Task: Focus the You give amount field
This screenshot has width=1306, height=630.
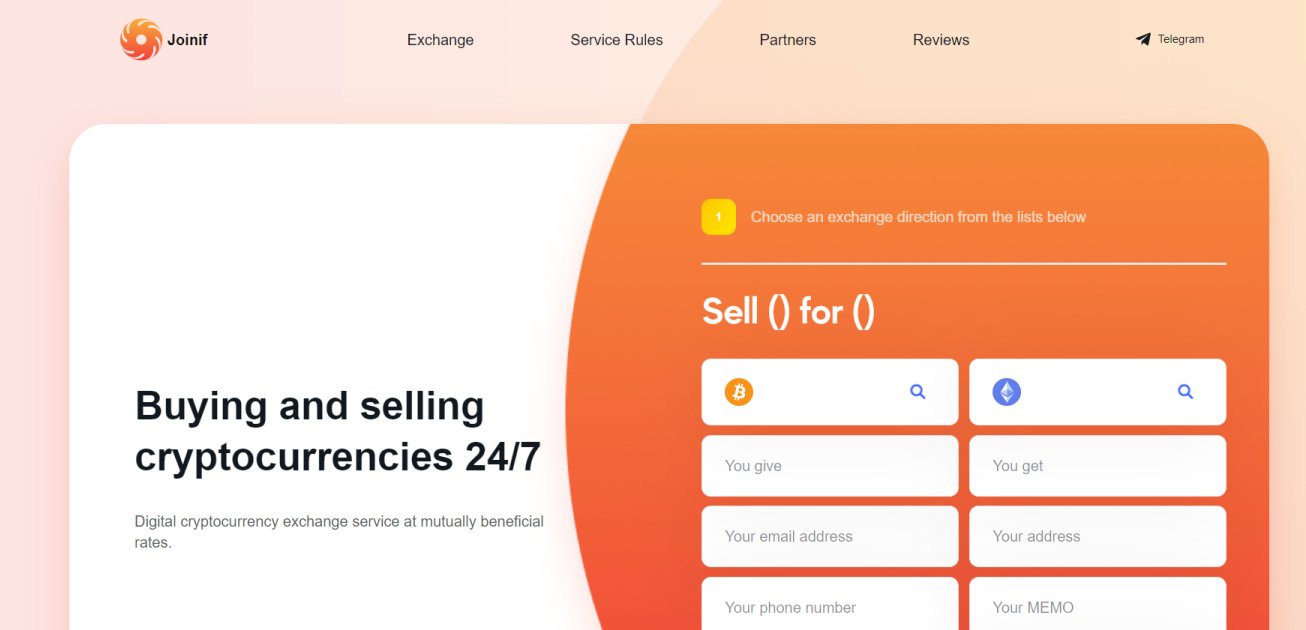Action: tap(829, 466)
